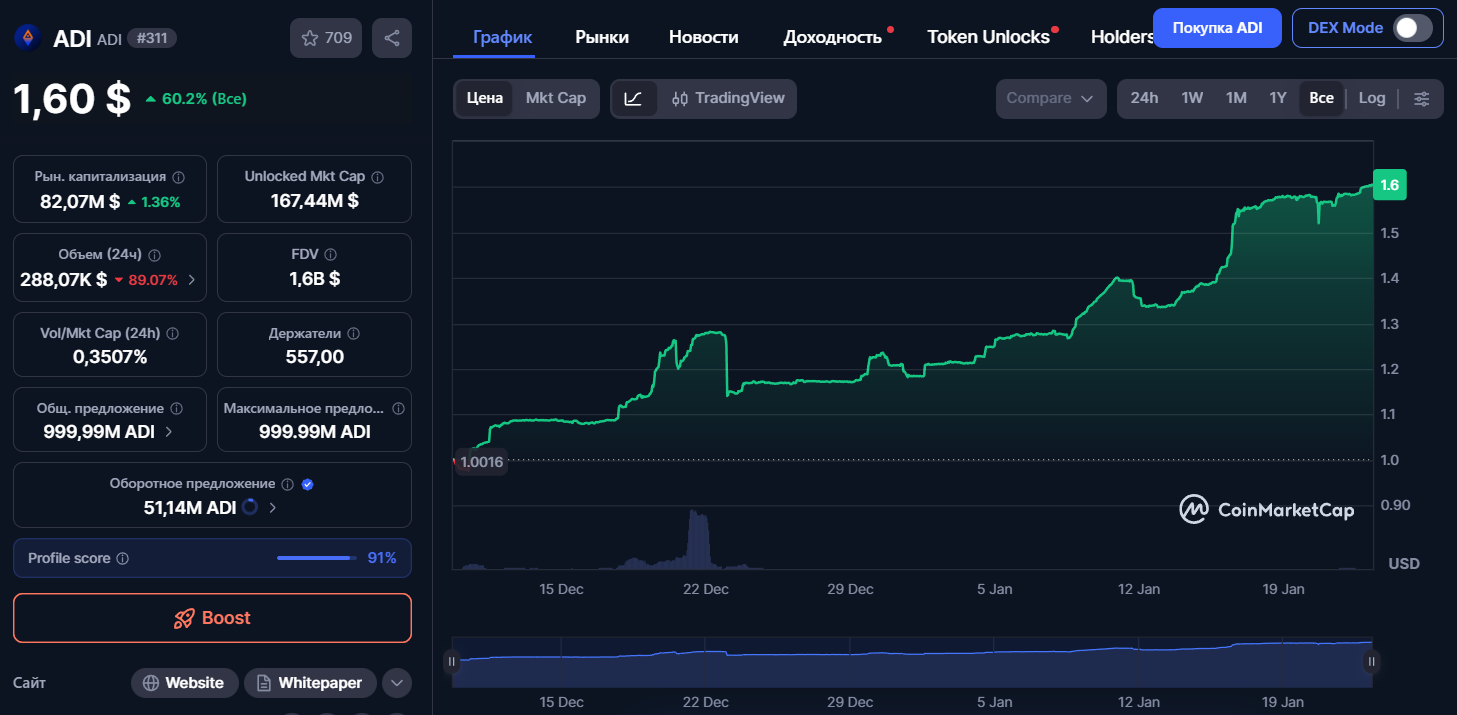Click the share icon button
This screenshot has width=1457, height=715.
click(x=392, y=38)
